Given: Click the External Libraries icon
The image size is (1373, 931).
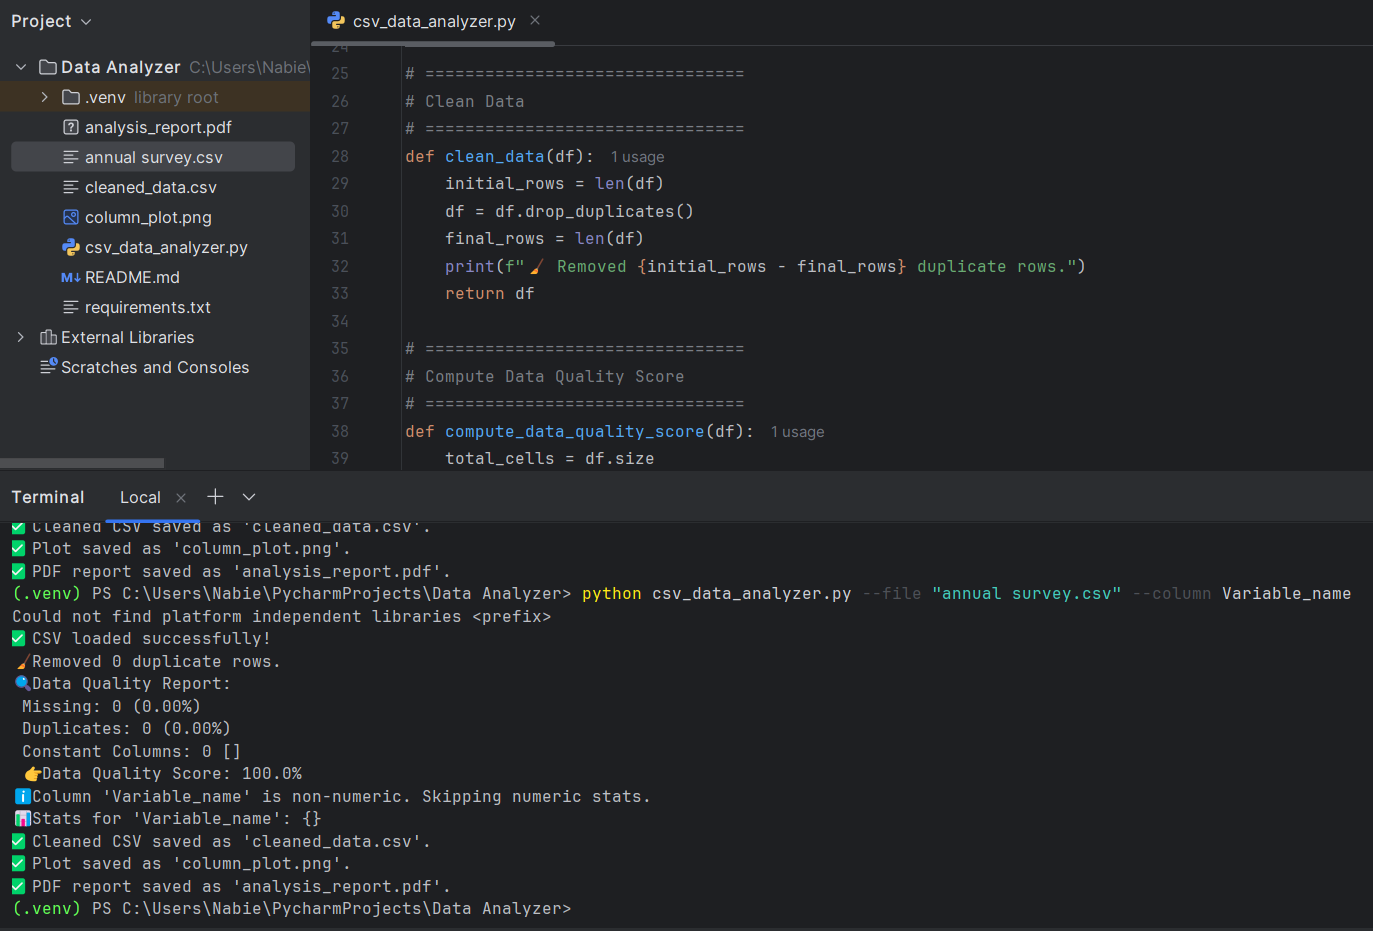Looking at the screenshot, I should pyautogui.click(x=48, y=337).
